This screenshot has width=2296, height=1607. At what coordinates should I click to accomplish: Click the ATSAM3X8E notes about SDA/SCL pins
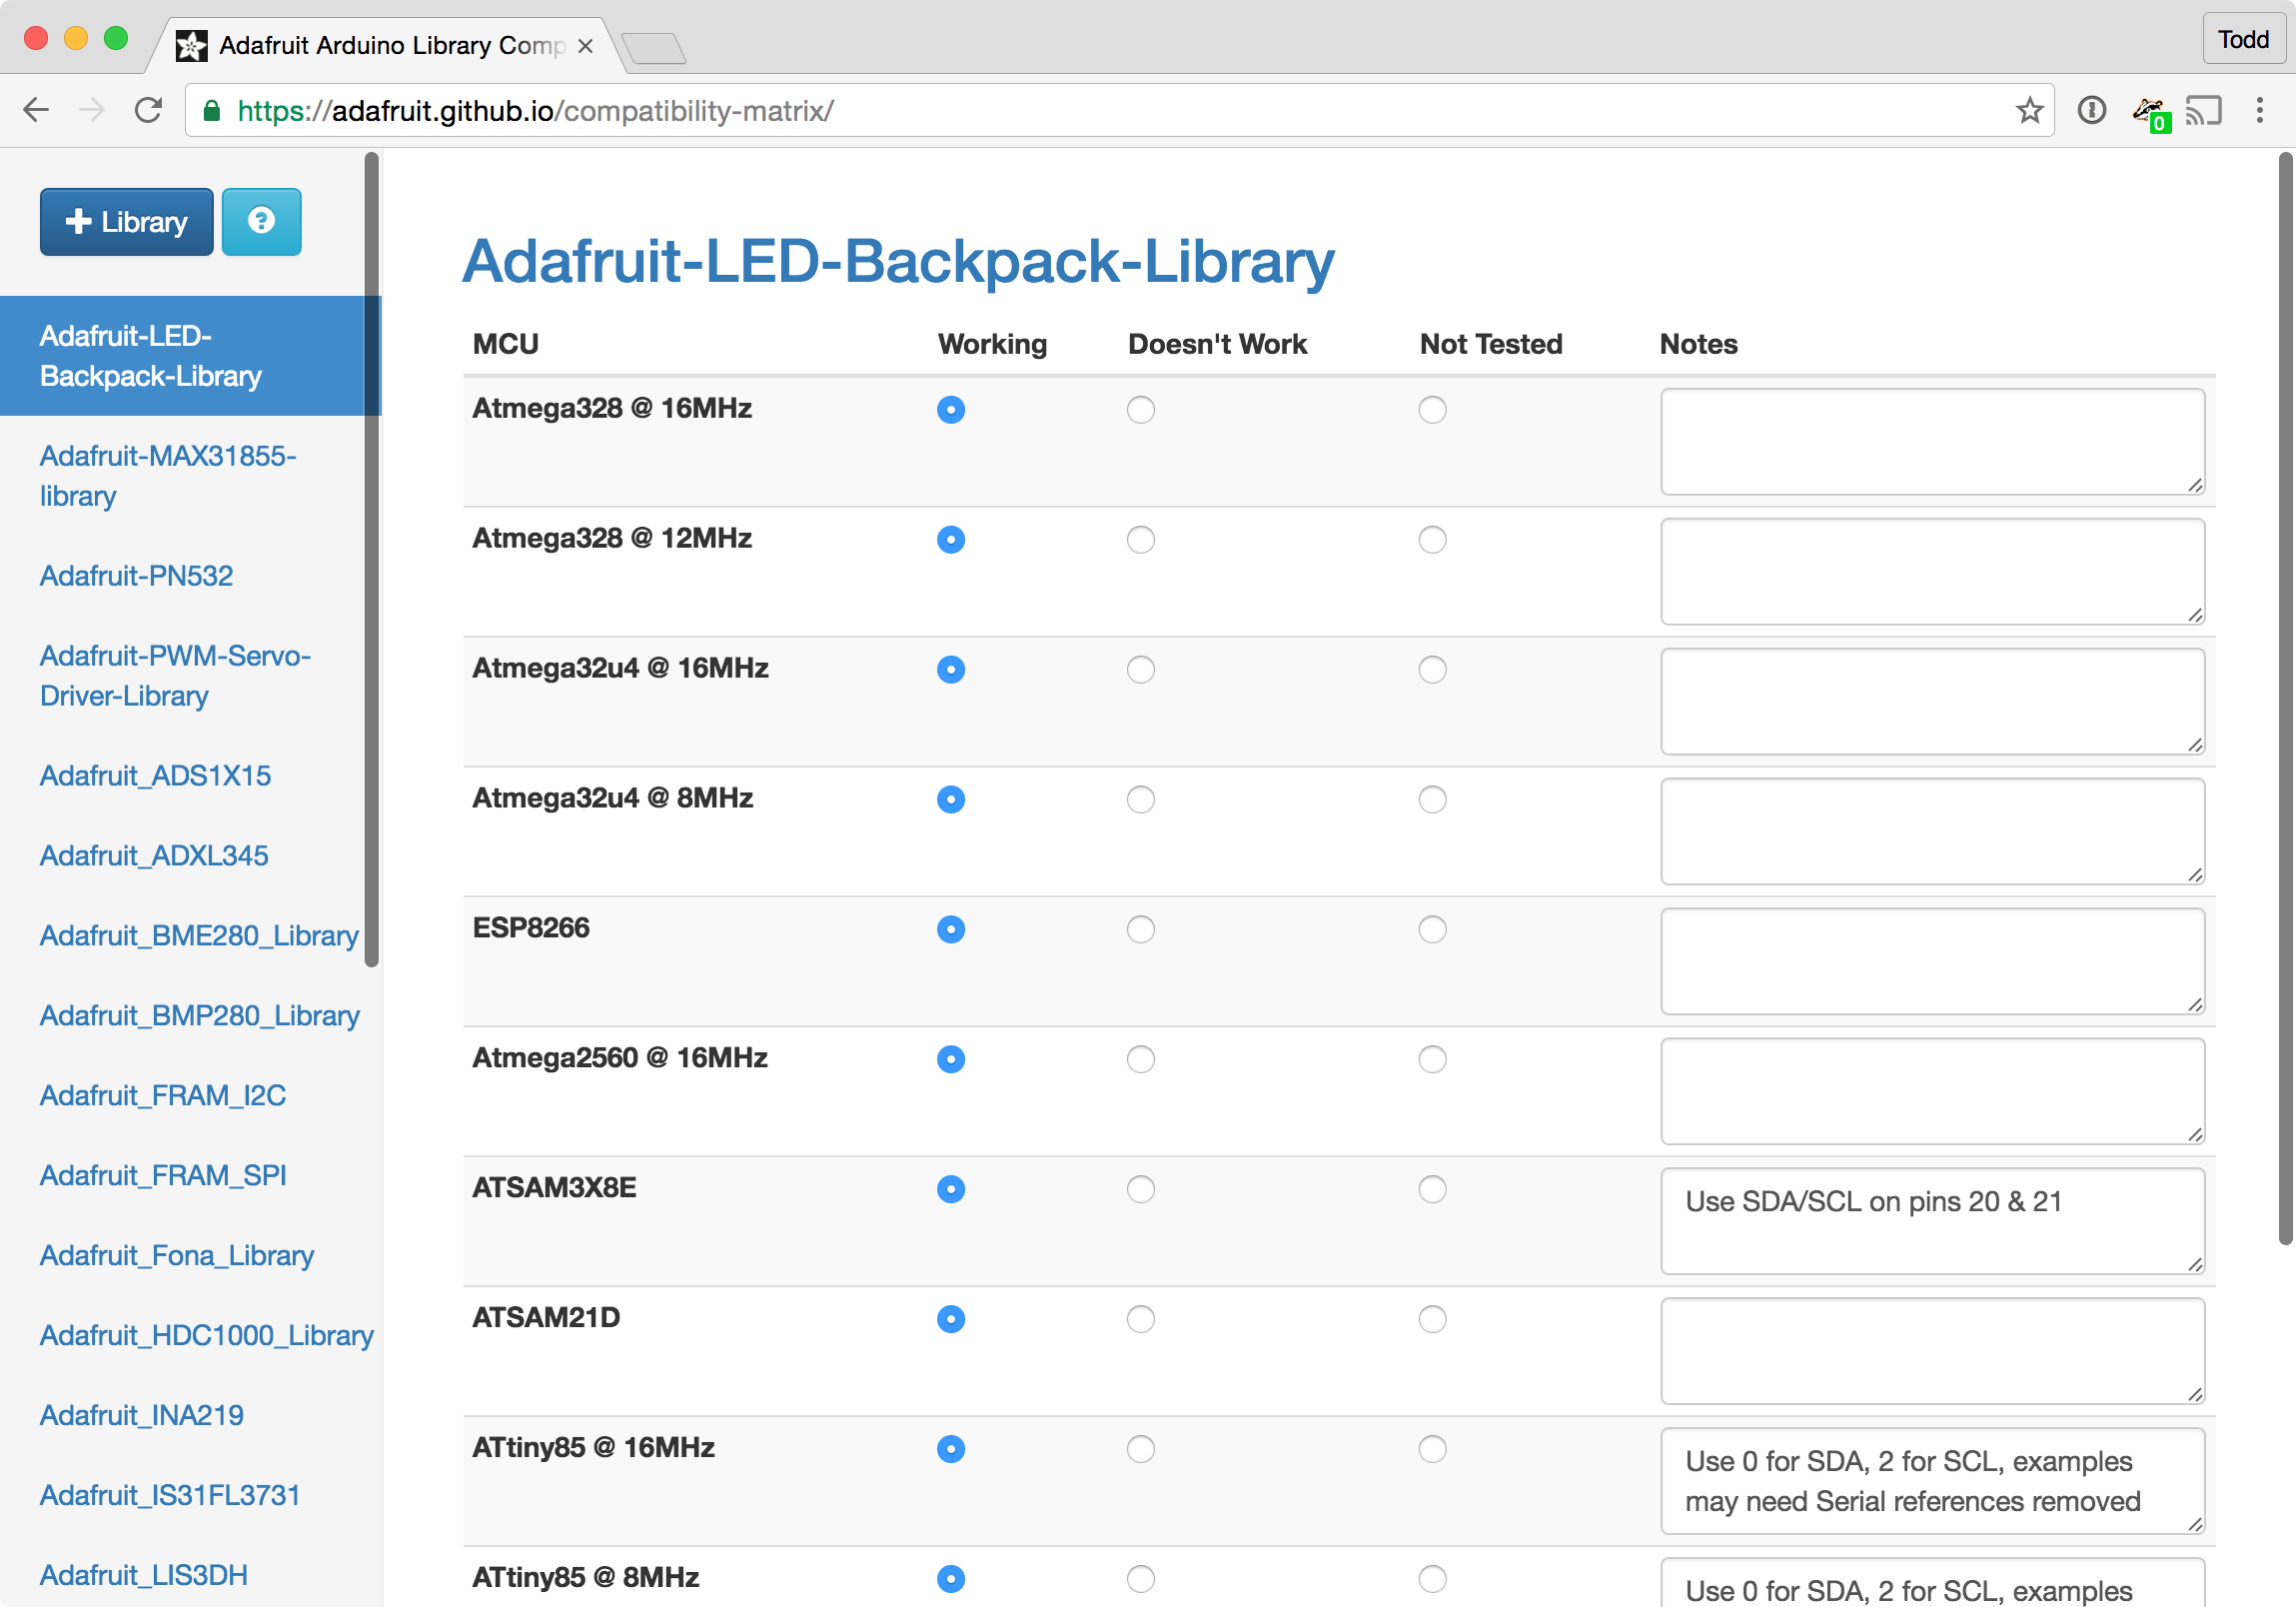point(1932,1221)
